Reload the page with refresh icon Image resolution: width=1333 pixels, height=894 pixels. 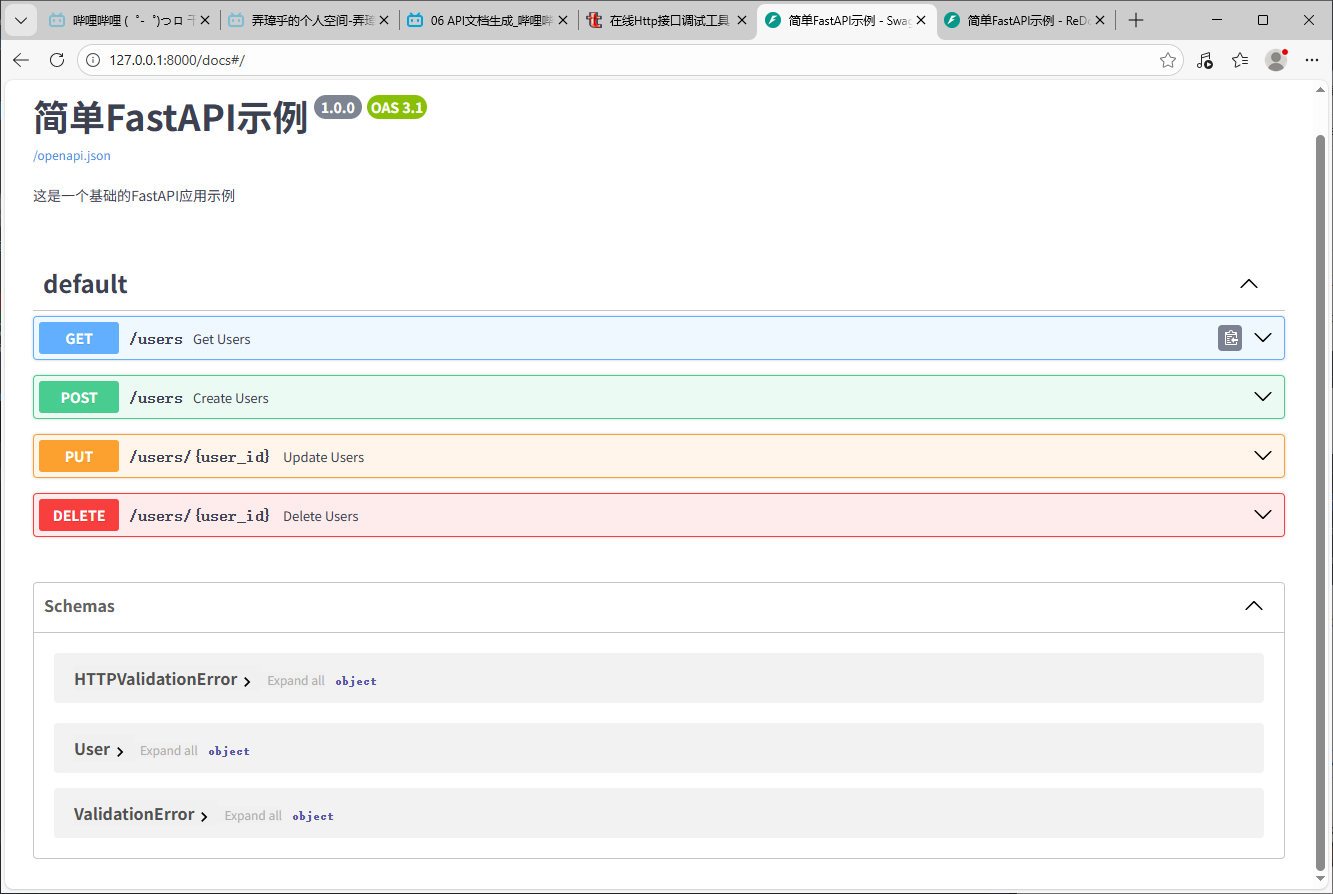(x=57, y=60)
